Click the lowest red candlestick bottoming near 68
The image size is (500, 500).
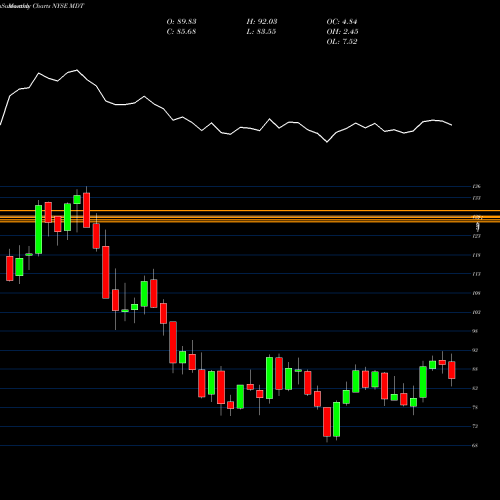point(327,422)
